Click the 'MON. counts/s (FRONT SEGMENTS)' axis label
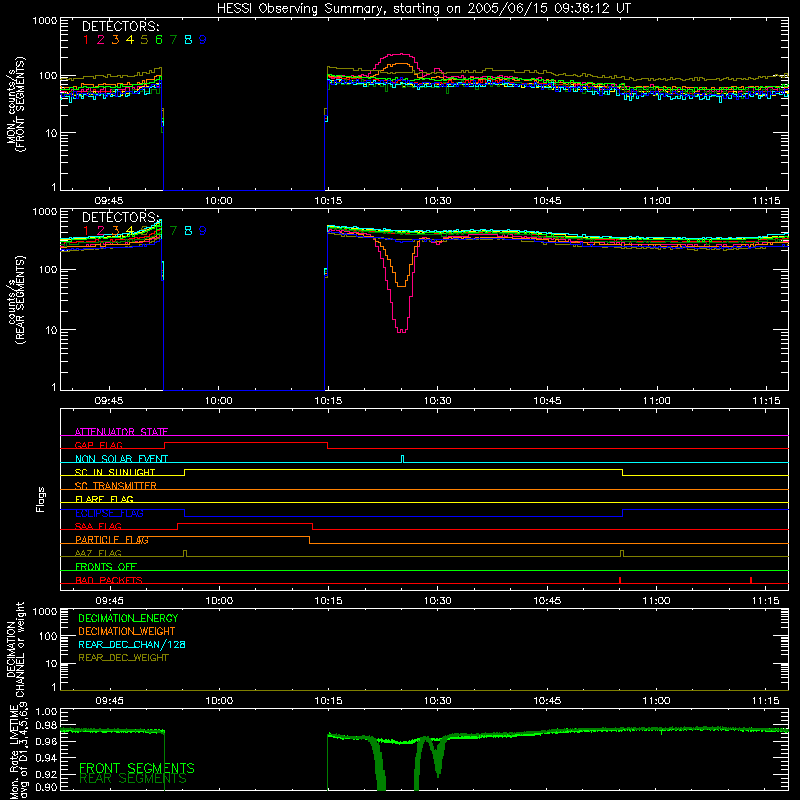Viewport: 800px width, 800px height. point(16,104)
